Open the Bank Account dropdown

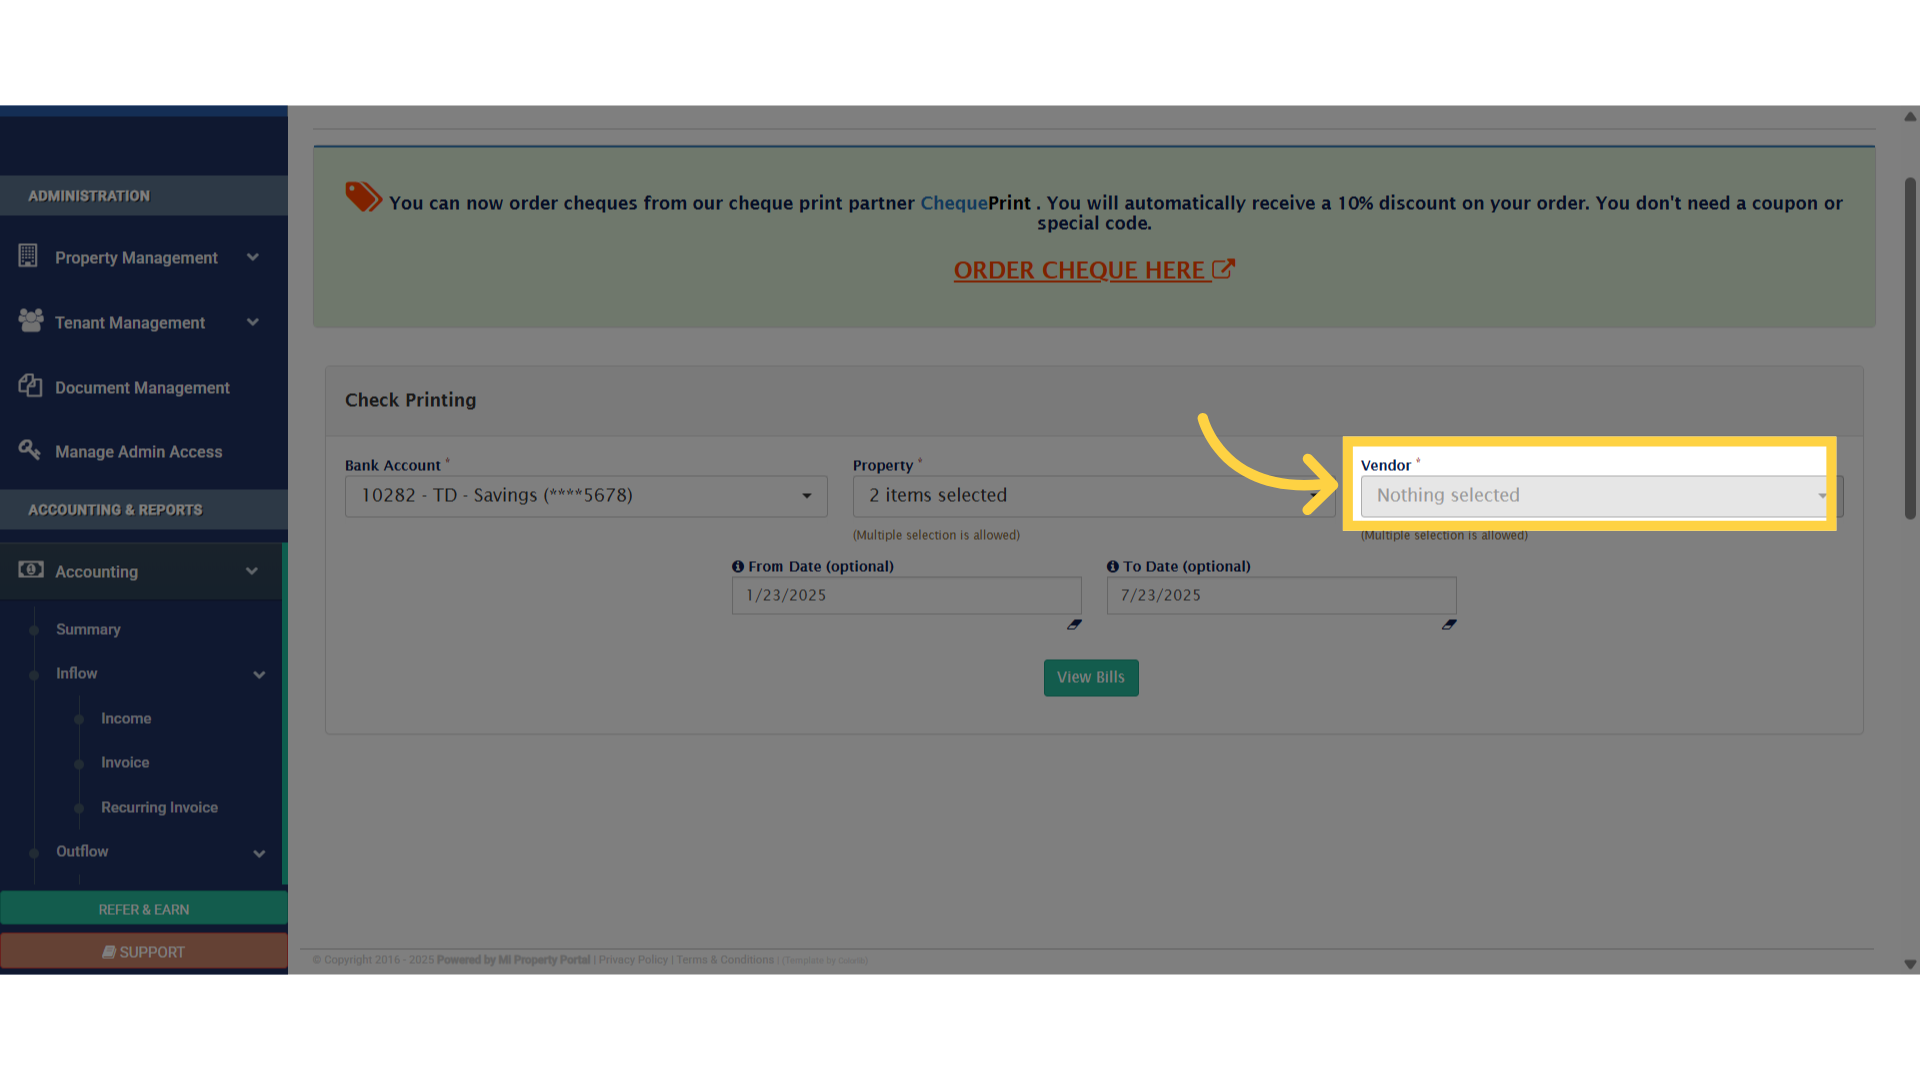point(585,496)
